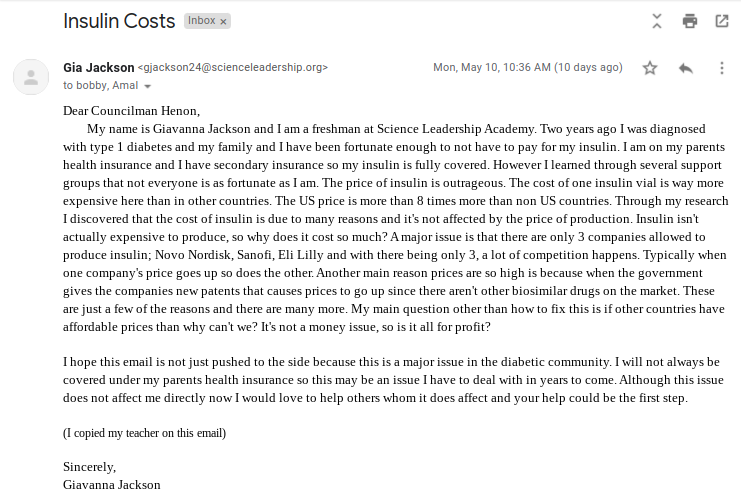Viewport: 741px width, 497px height.
Task: Click the "Sincerely," closing line
Action: point(89,466)
